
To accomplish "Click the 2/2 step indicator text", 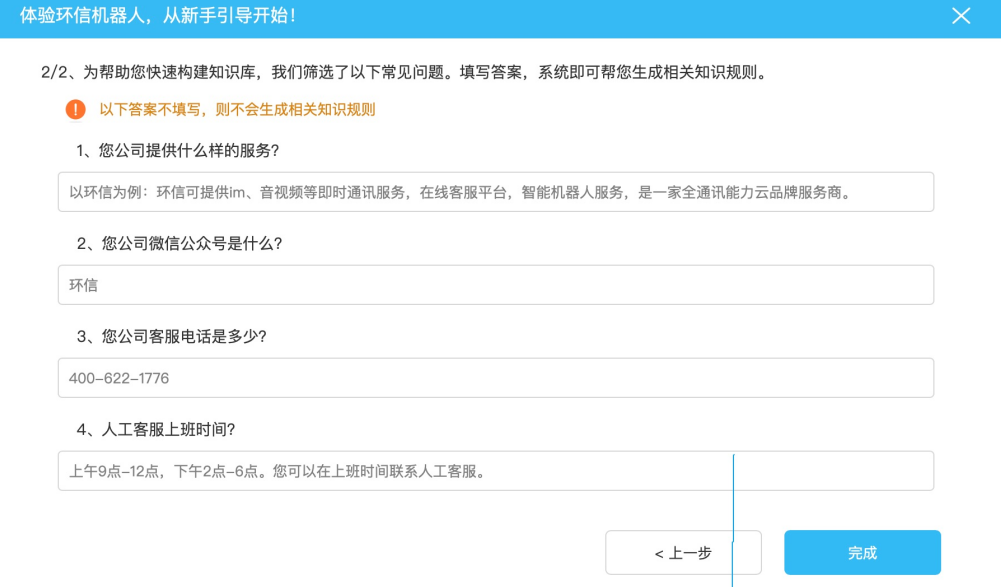I will point(52,73).
